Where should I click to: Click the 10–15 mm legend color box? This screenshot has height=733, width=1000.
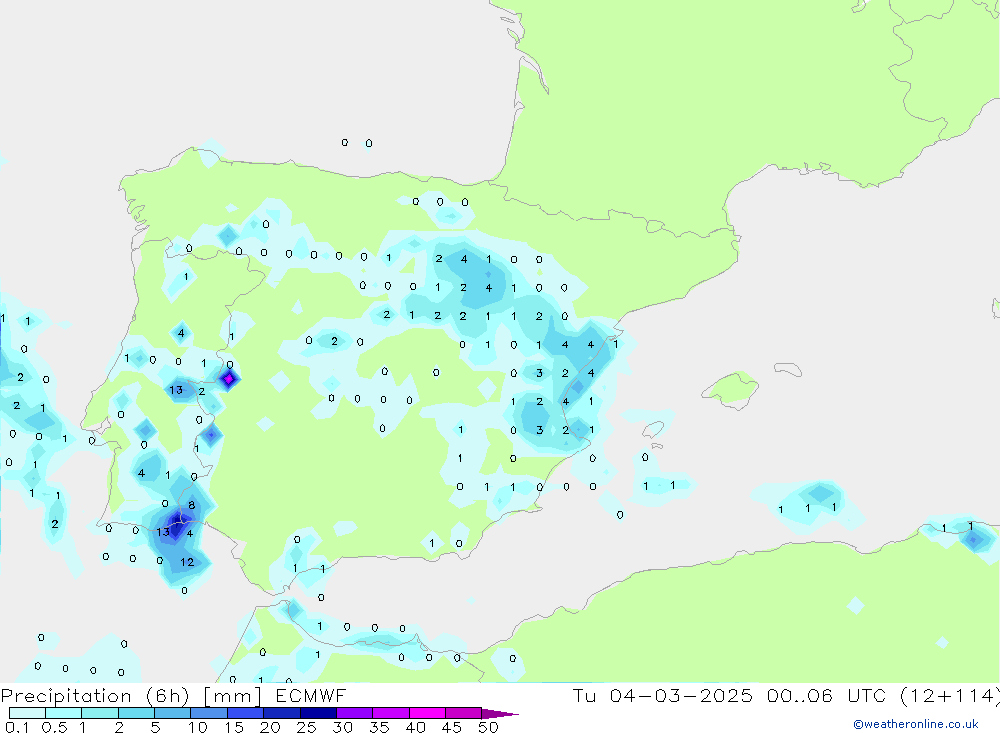pos(209,713)
